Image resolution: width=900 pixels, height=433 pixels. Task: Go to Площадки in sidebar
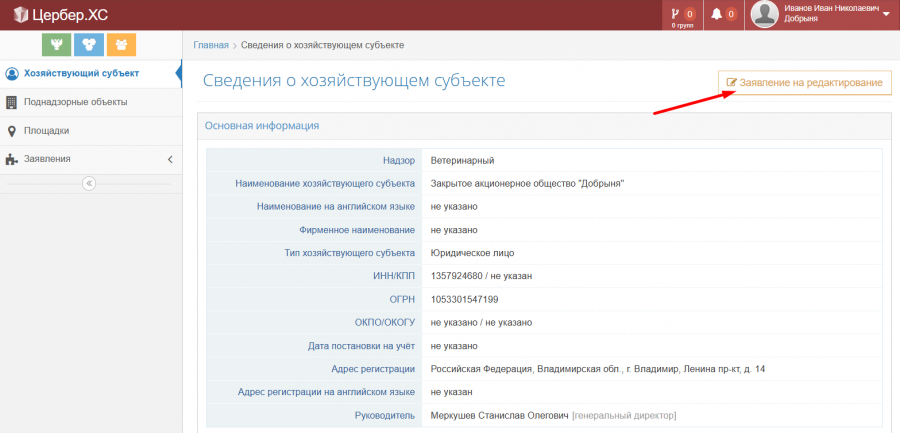[x=46, y=131]
